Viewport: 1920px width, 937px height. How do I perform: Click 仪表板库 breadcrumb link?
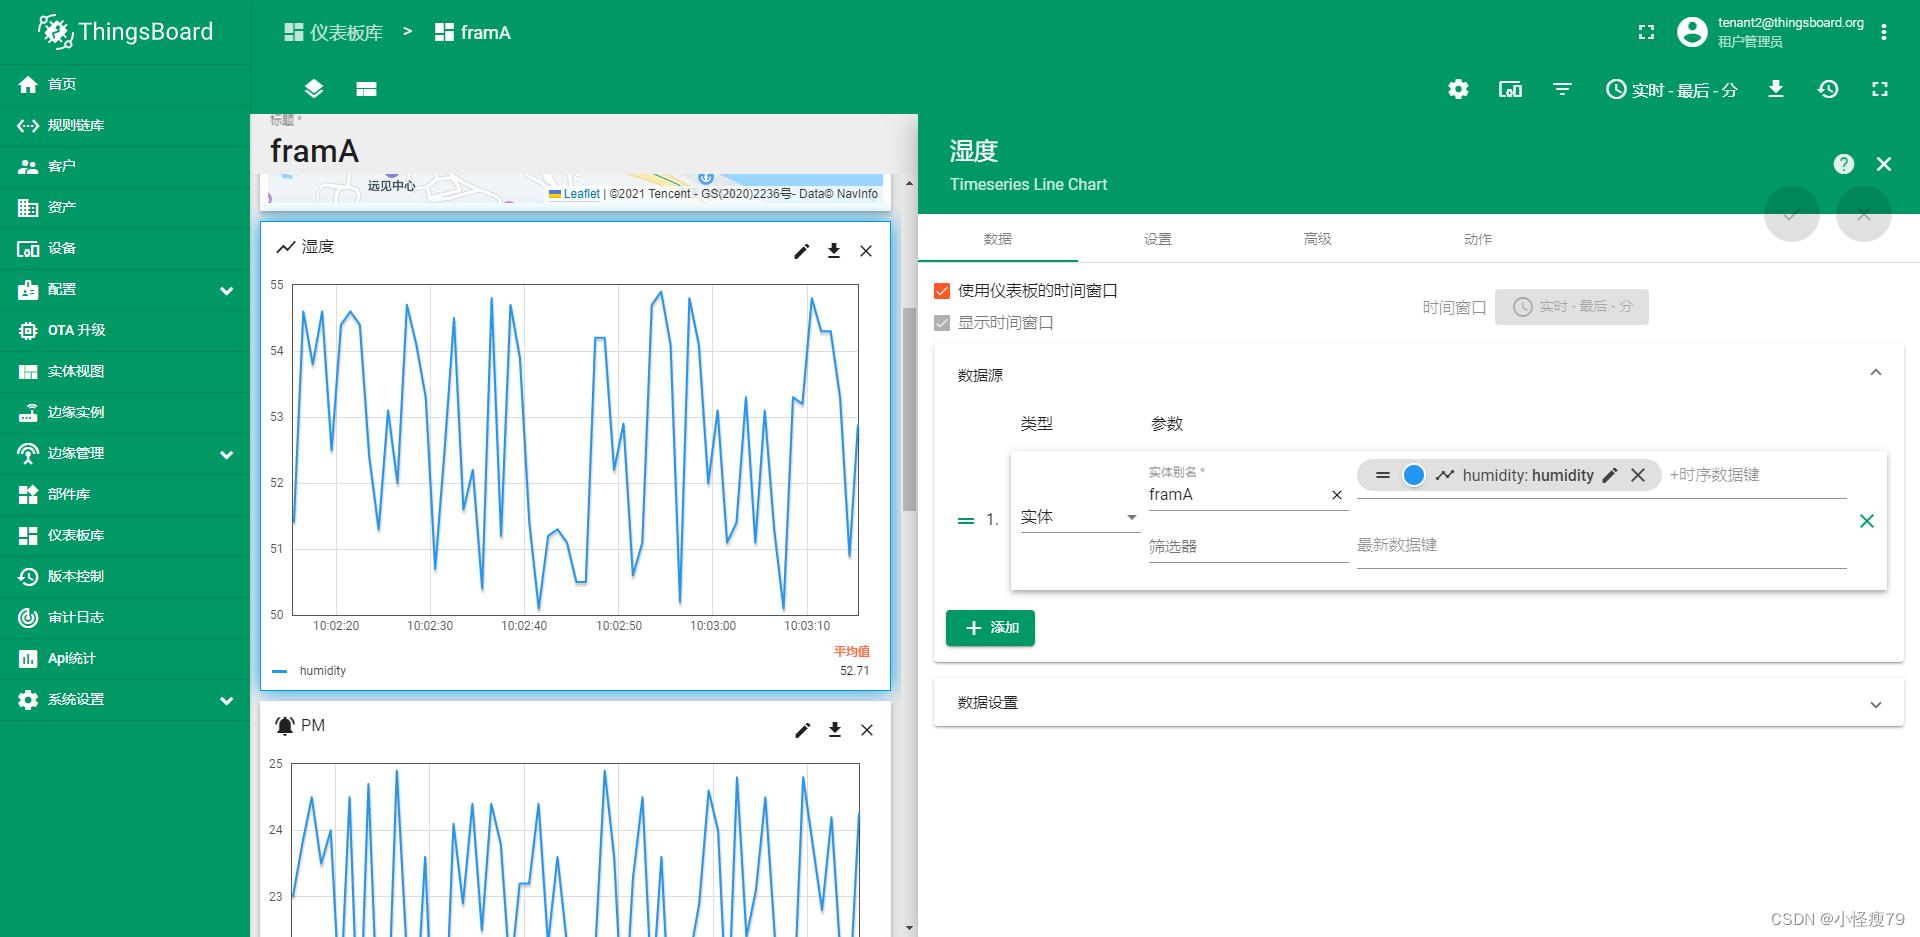tap(334, 32)
